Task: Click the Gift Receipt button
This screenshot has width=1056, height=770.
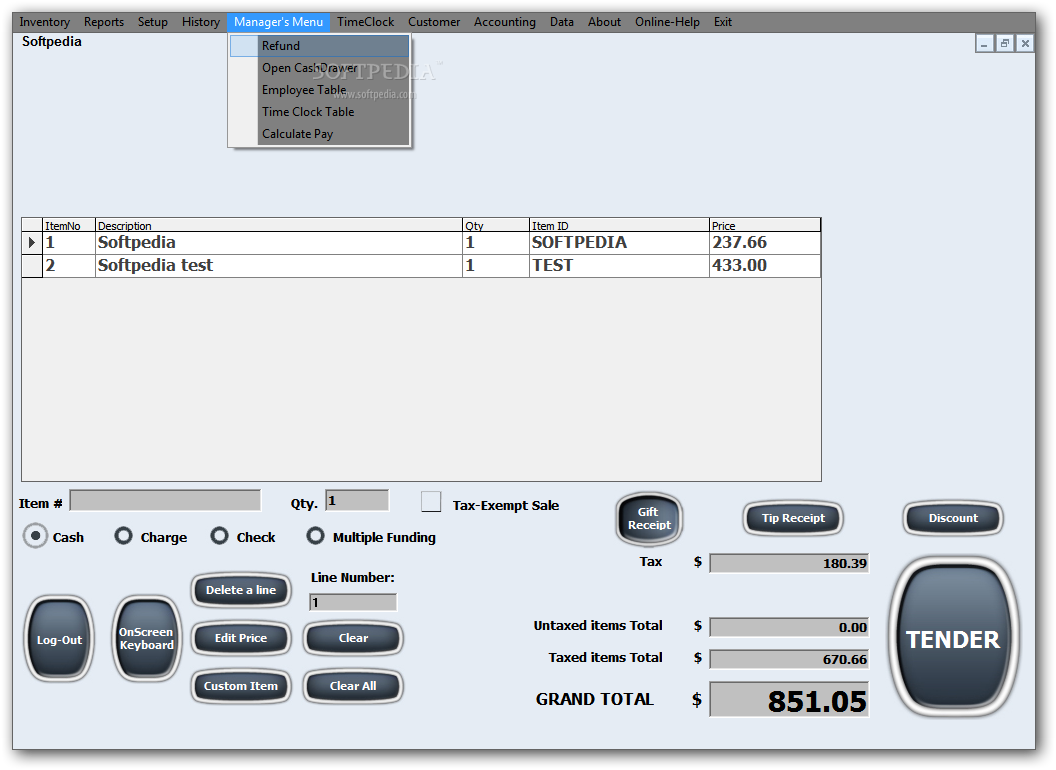Action: [649, 519]
